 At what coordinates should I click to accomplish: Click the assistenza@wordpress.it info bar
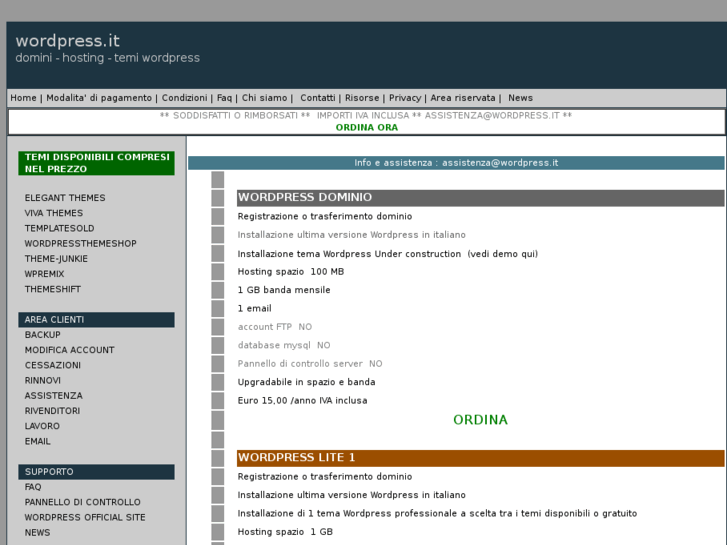pos(456,163)
